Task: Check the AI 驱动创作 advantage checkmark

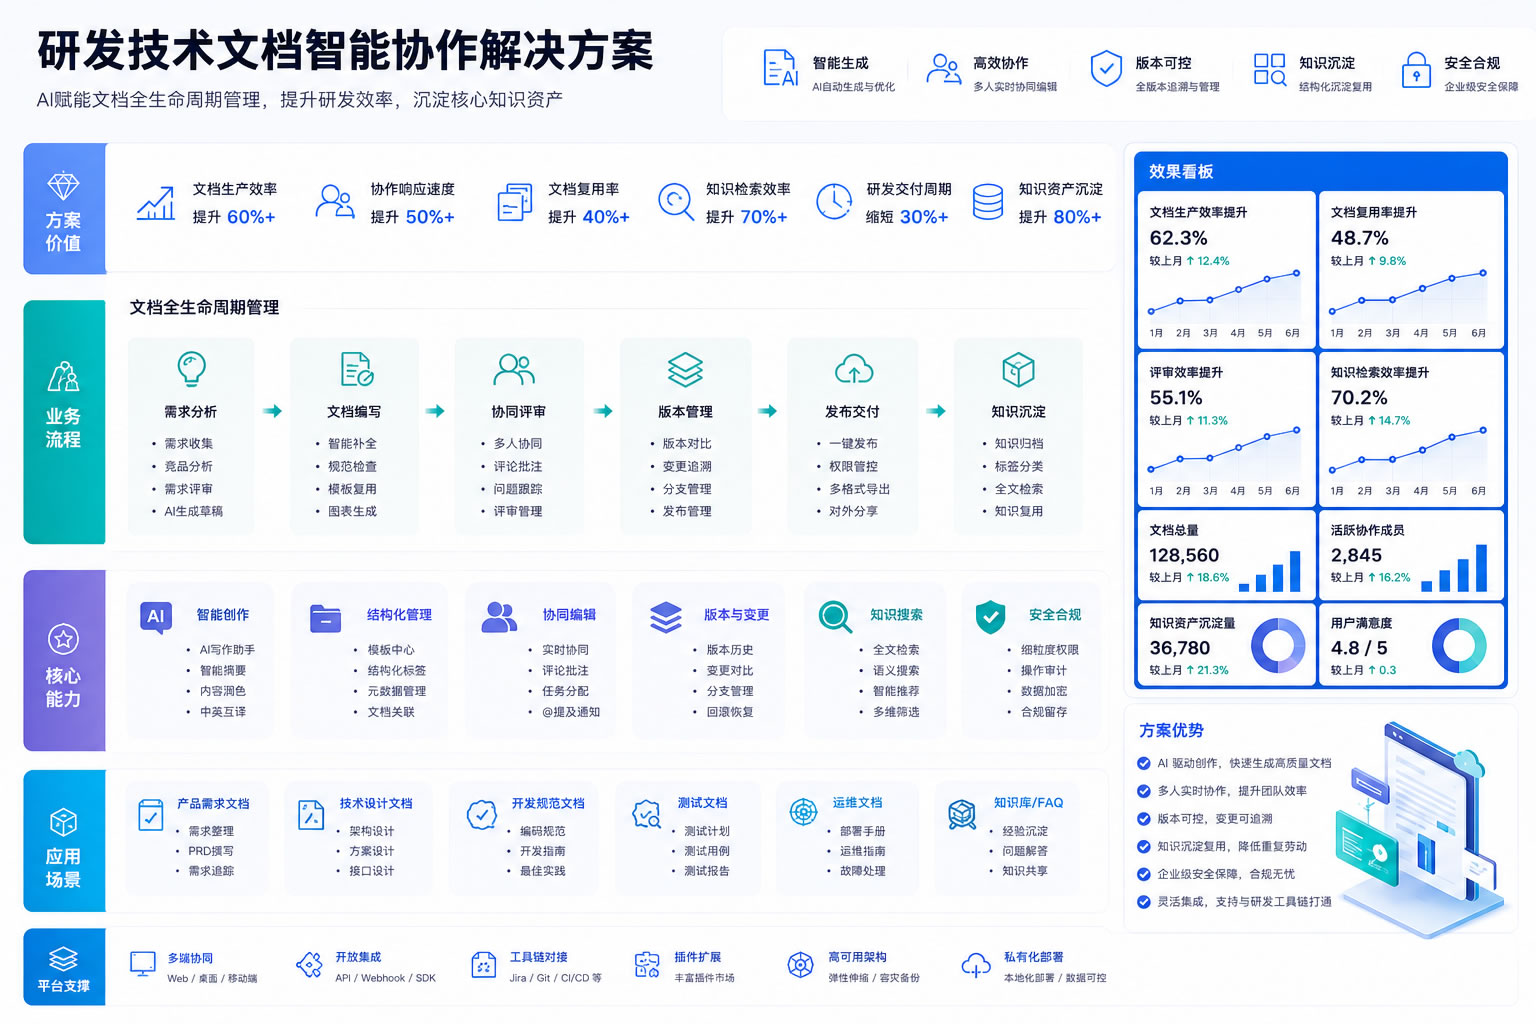Action: coord(1144,763)
